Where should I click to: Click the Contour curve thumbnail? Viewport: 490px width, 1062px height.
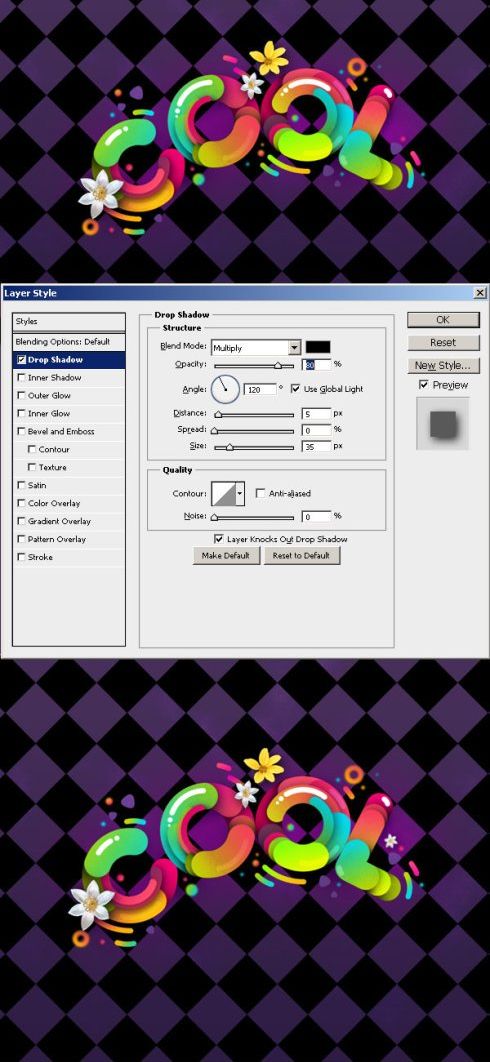coord(223,494)
